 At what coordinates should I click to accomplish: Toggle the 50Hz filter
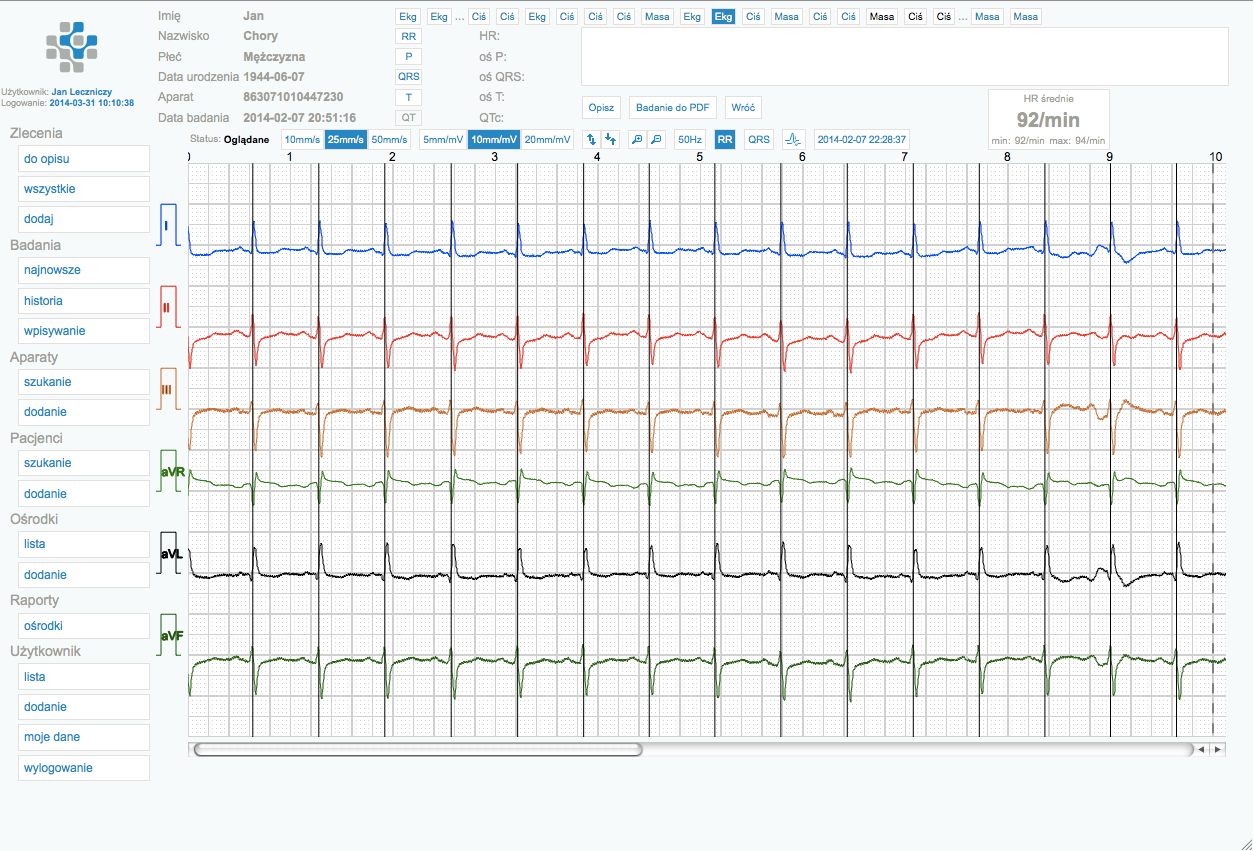pyautogui.click(x=689, y=139)
